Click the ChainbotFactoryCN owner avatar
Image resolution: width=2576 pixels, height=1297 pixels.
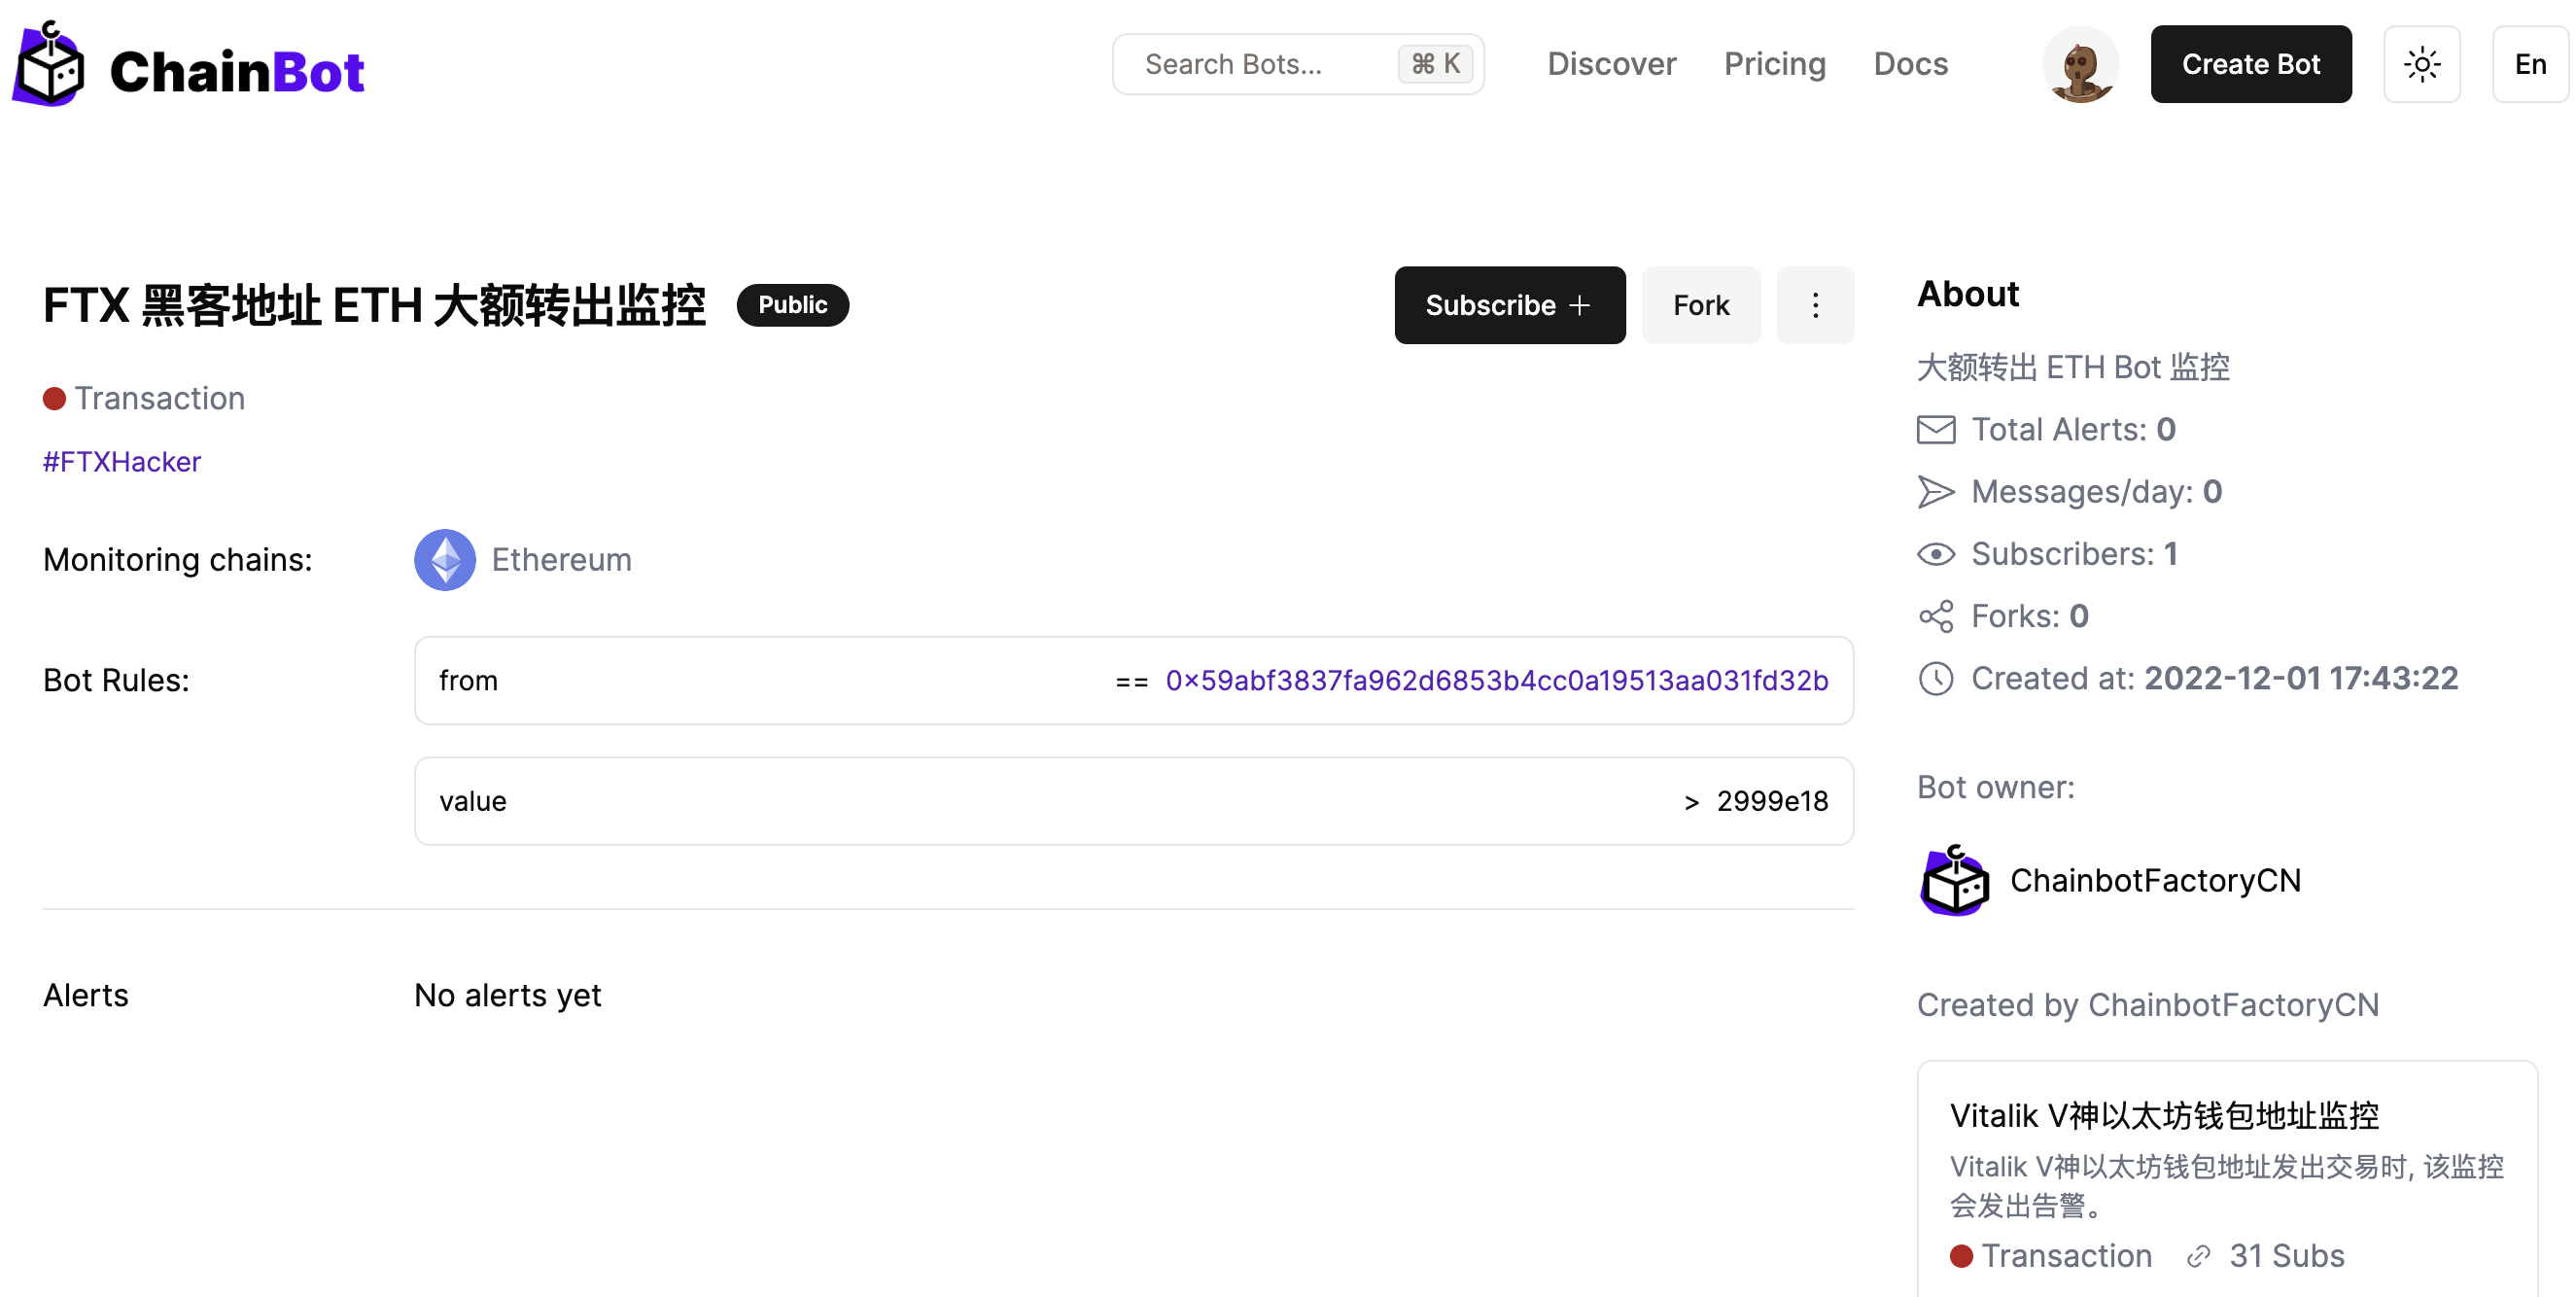tap(1954, 881)
